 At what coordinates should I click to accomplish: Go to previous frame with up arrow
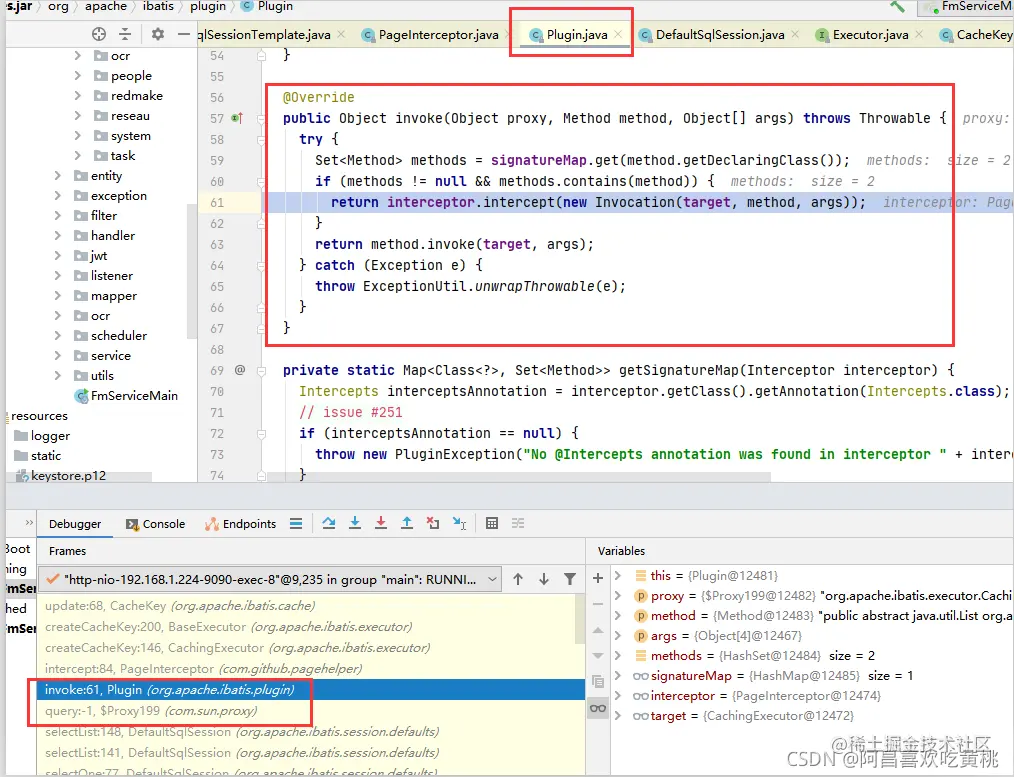point(518,579)
